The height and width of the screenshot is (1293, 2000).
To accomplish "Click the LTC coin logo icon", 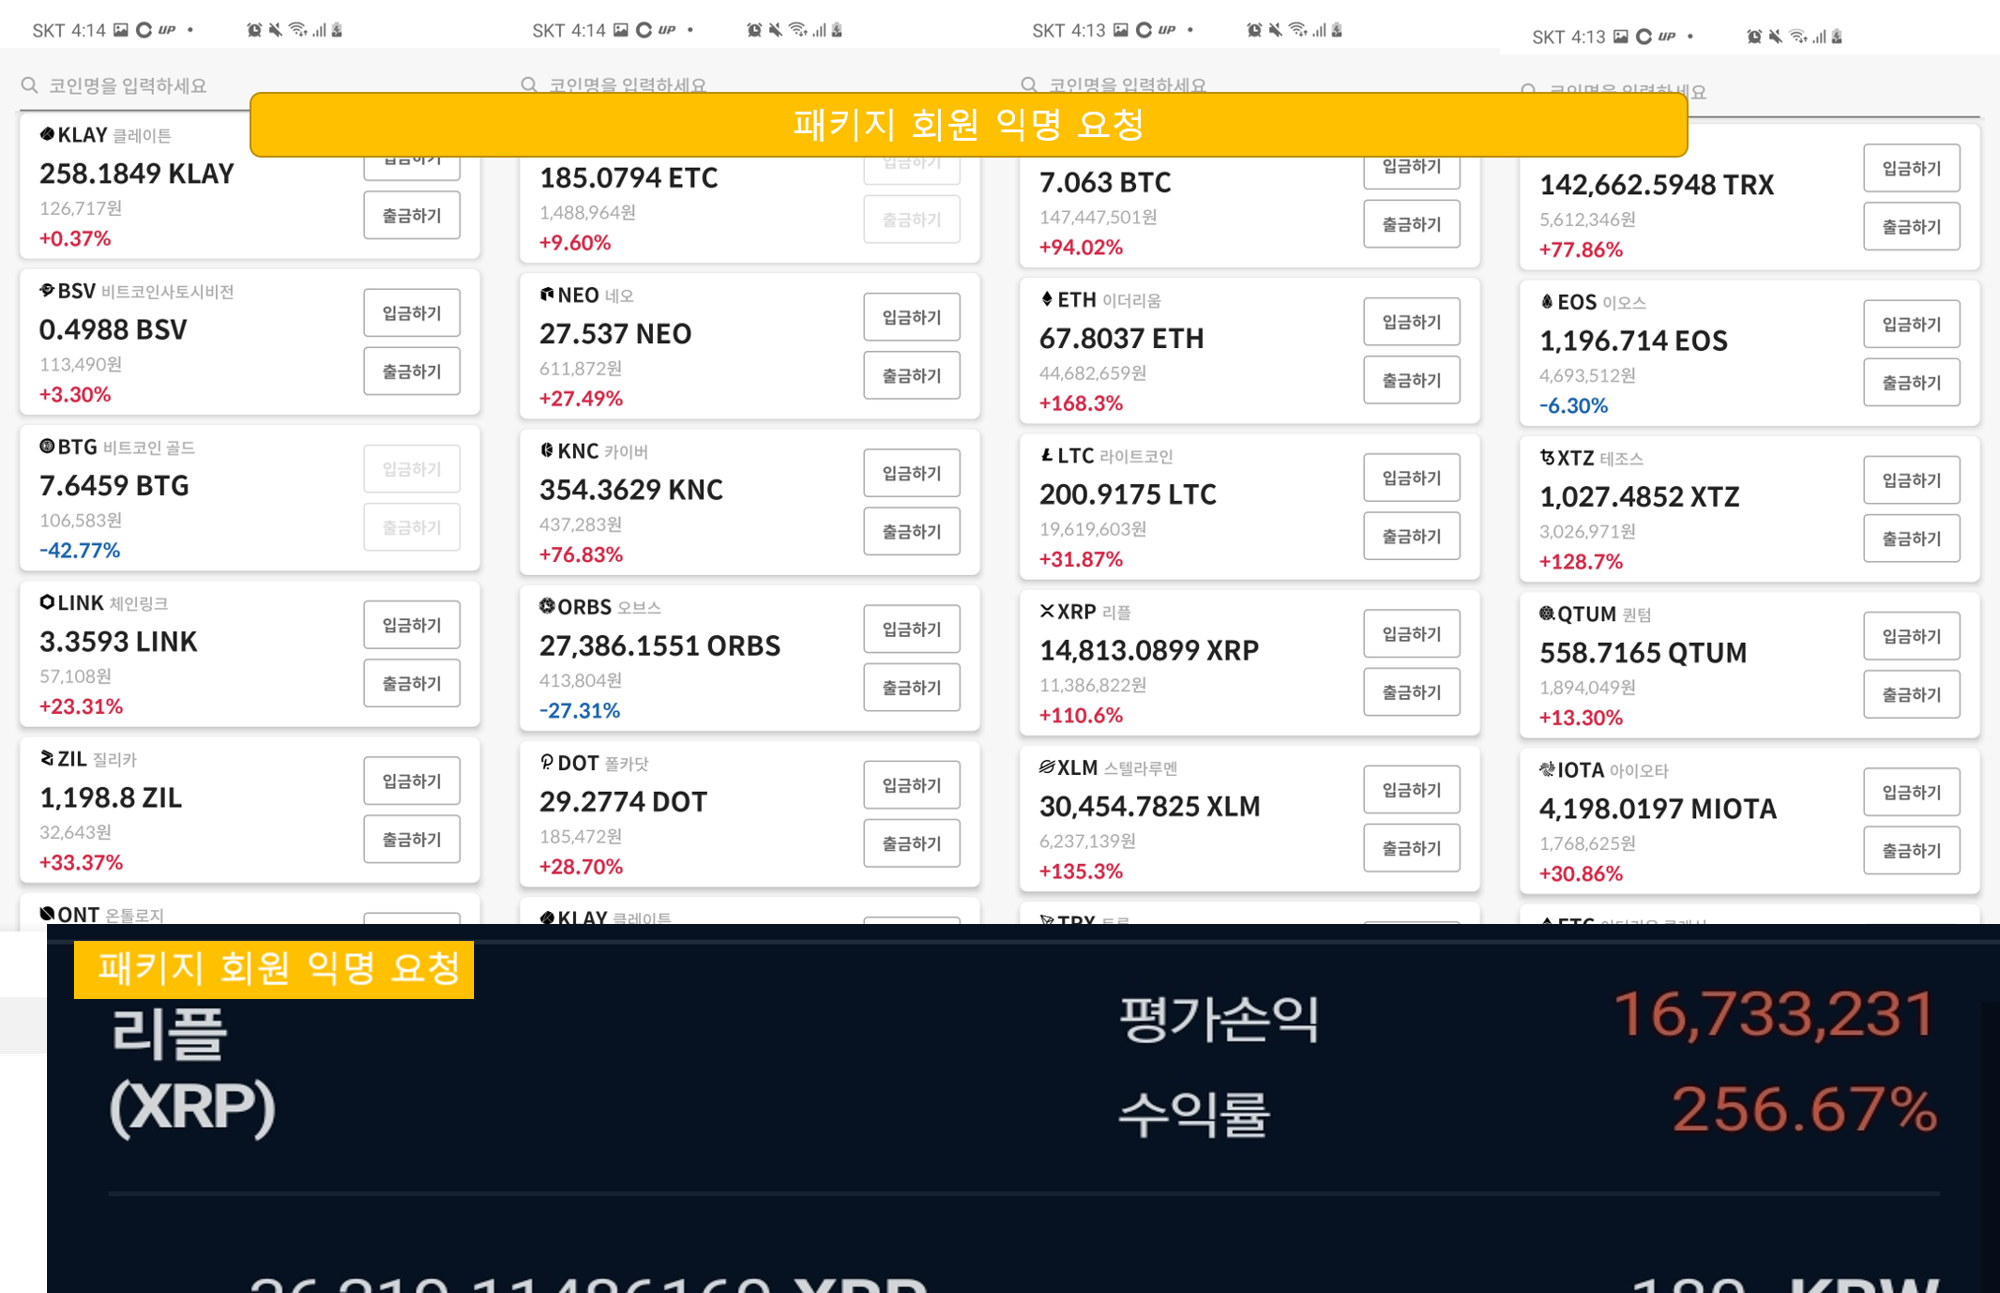I will coord(1047,455).
